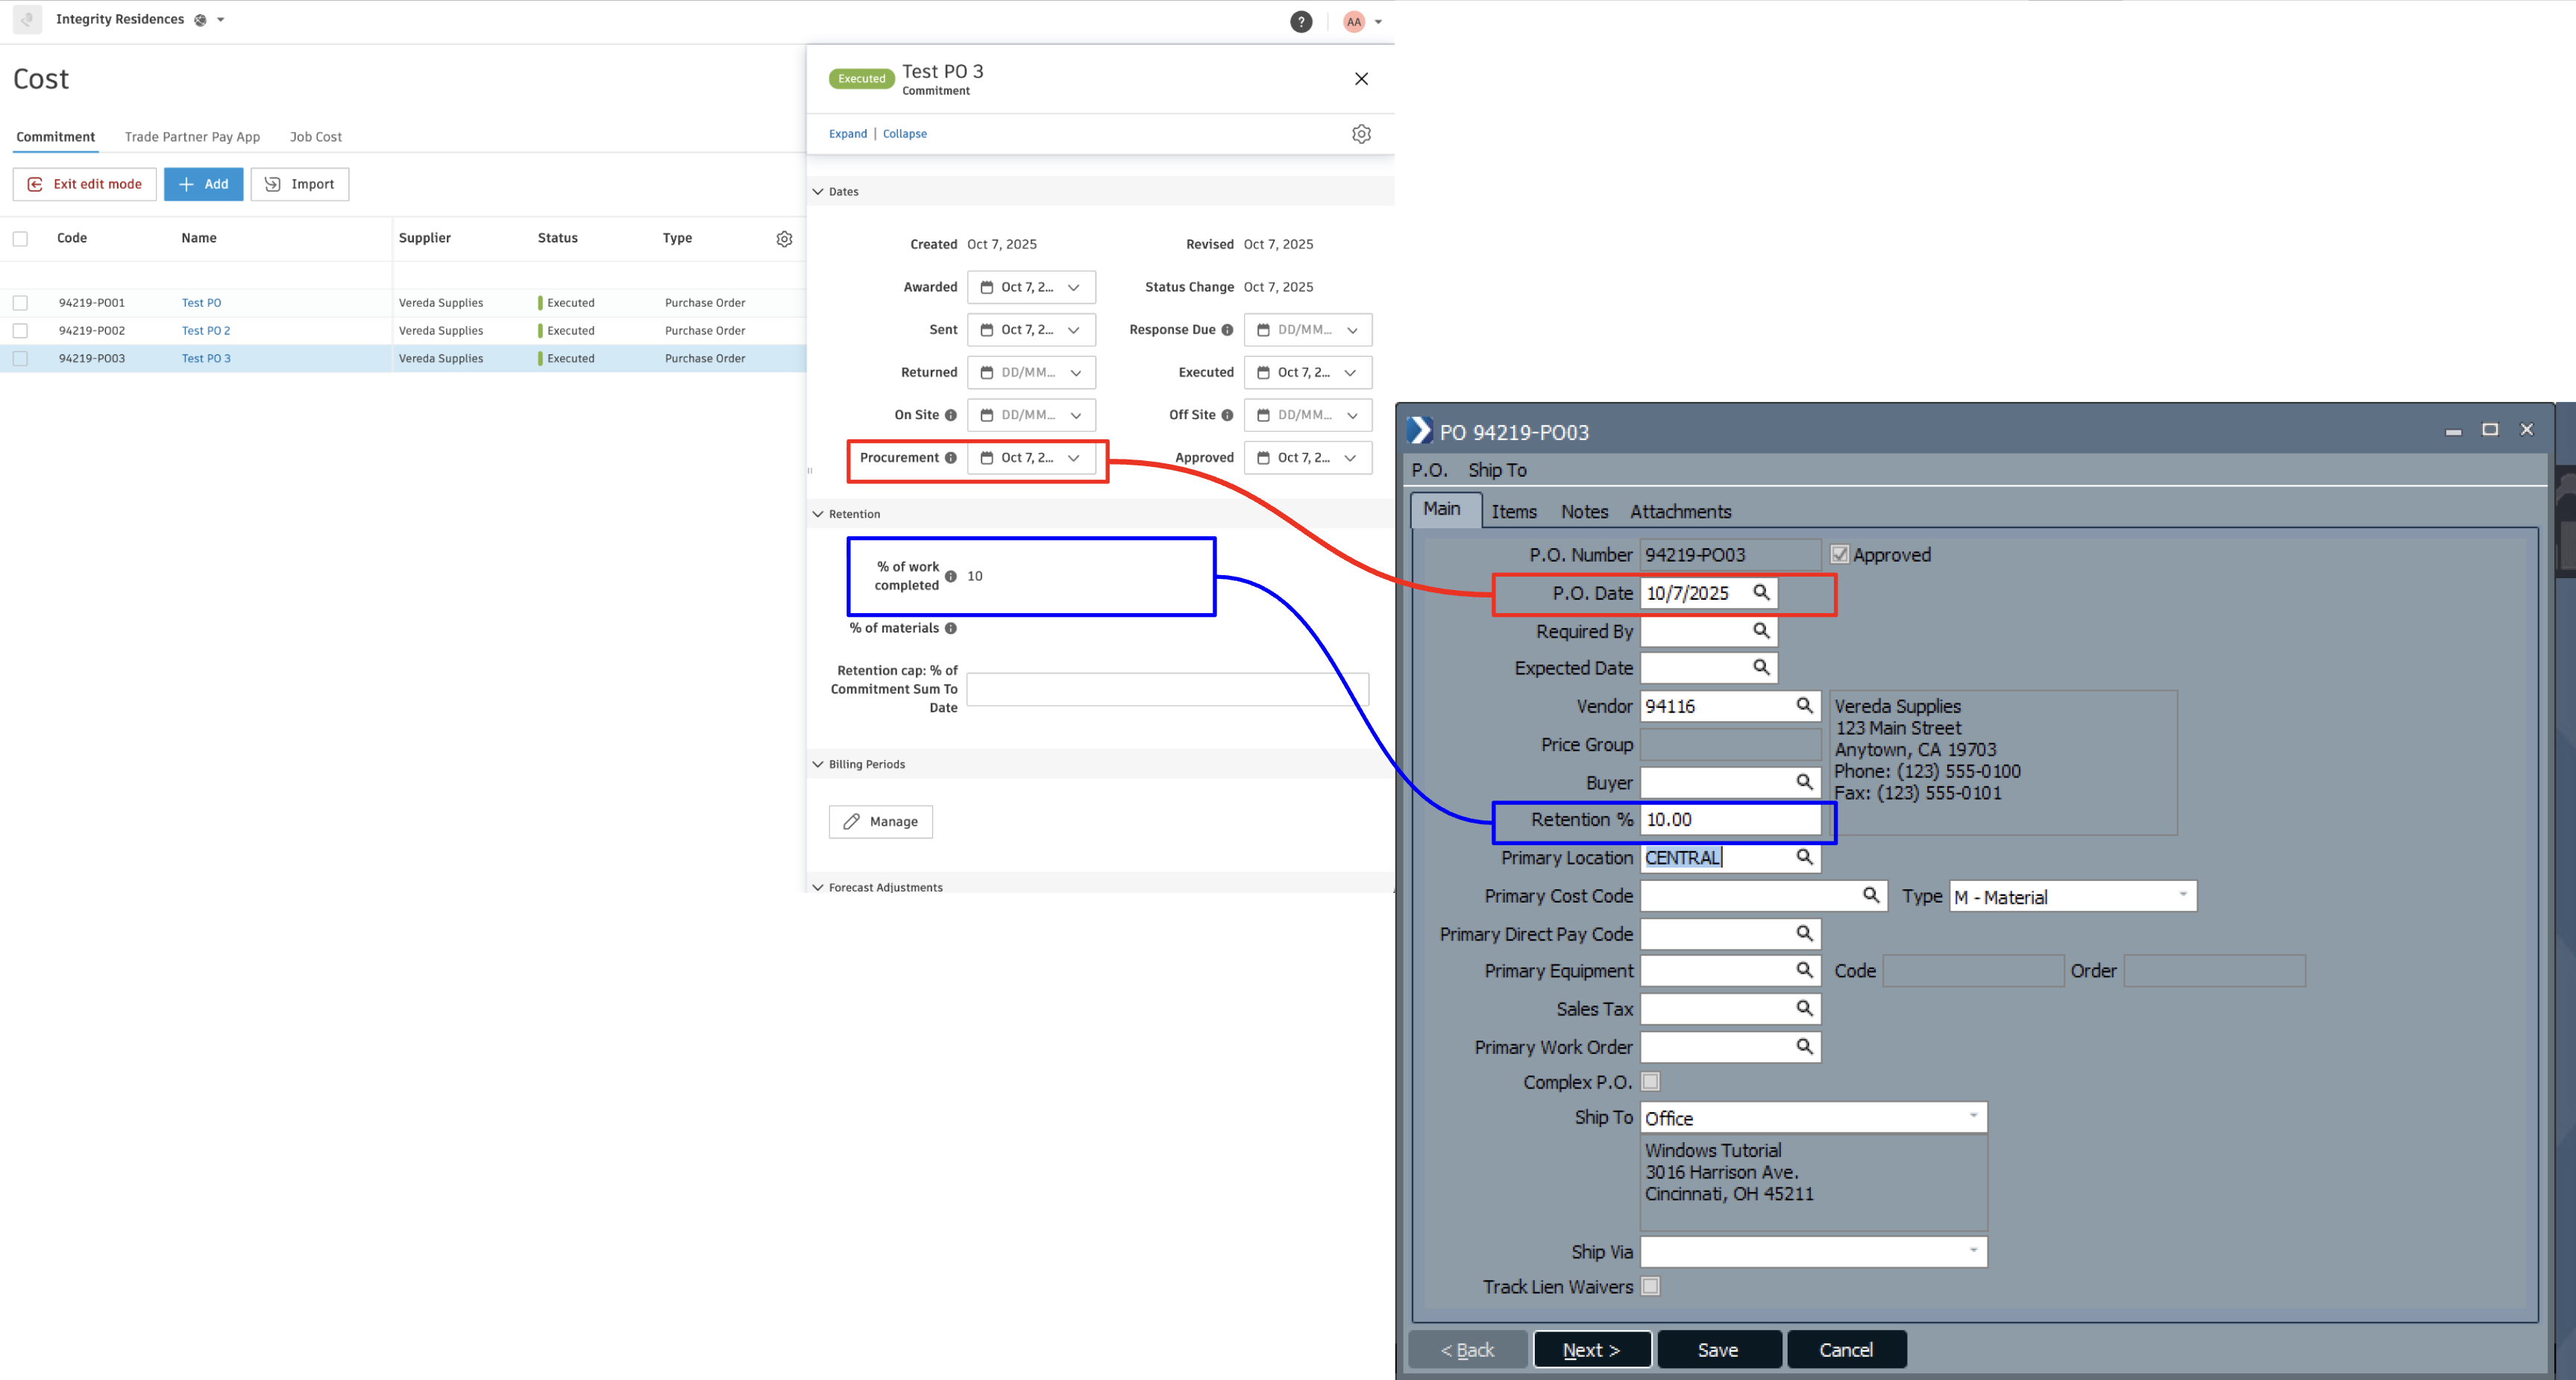Click the pencil icon on Manage button

pos(852,821)
